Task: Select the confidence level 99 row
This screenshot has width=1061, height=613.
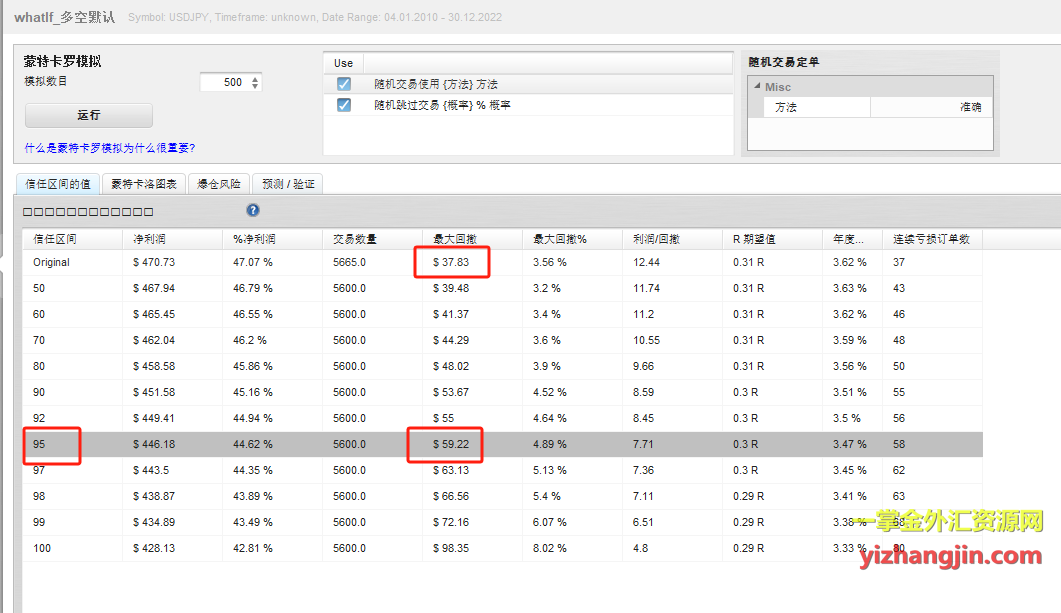Action: 502,522
